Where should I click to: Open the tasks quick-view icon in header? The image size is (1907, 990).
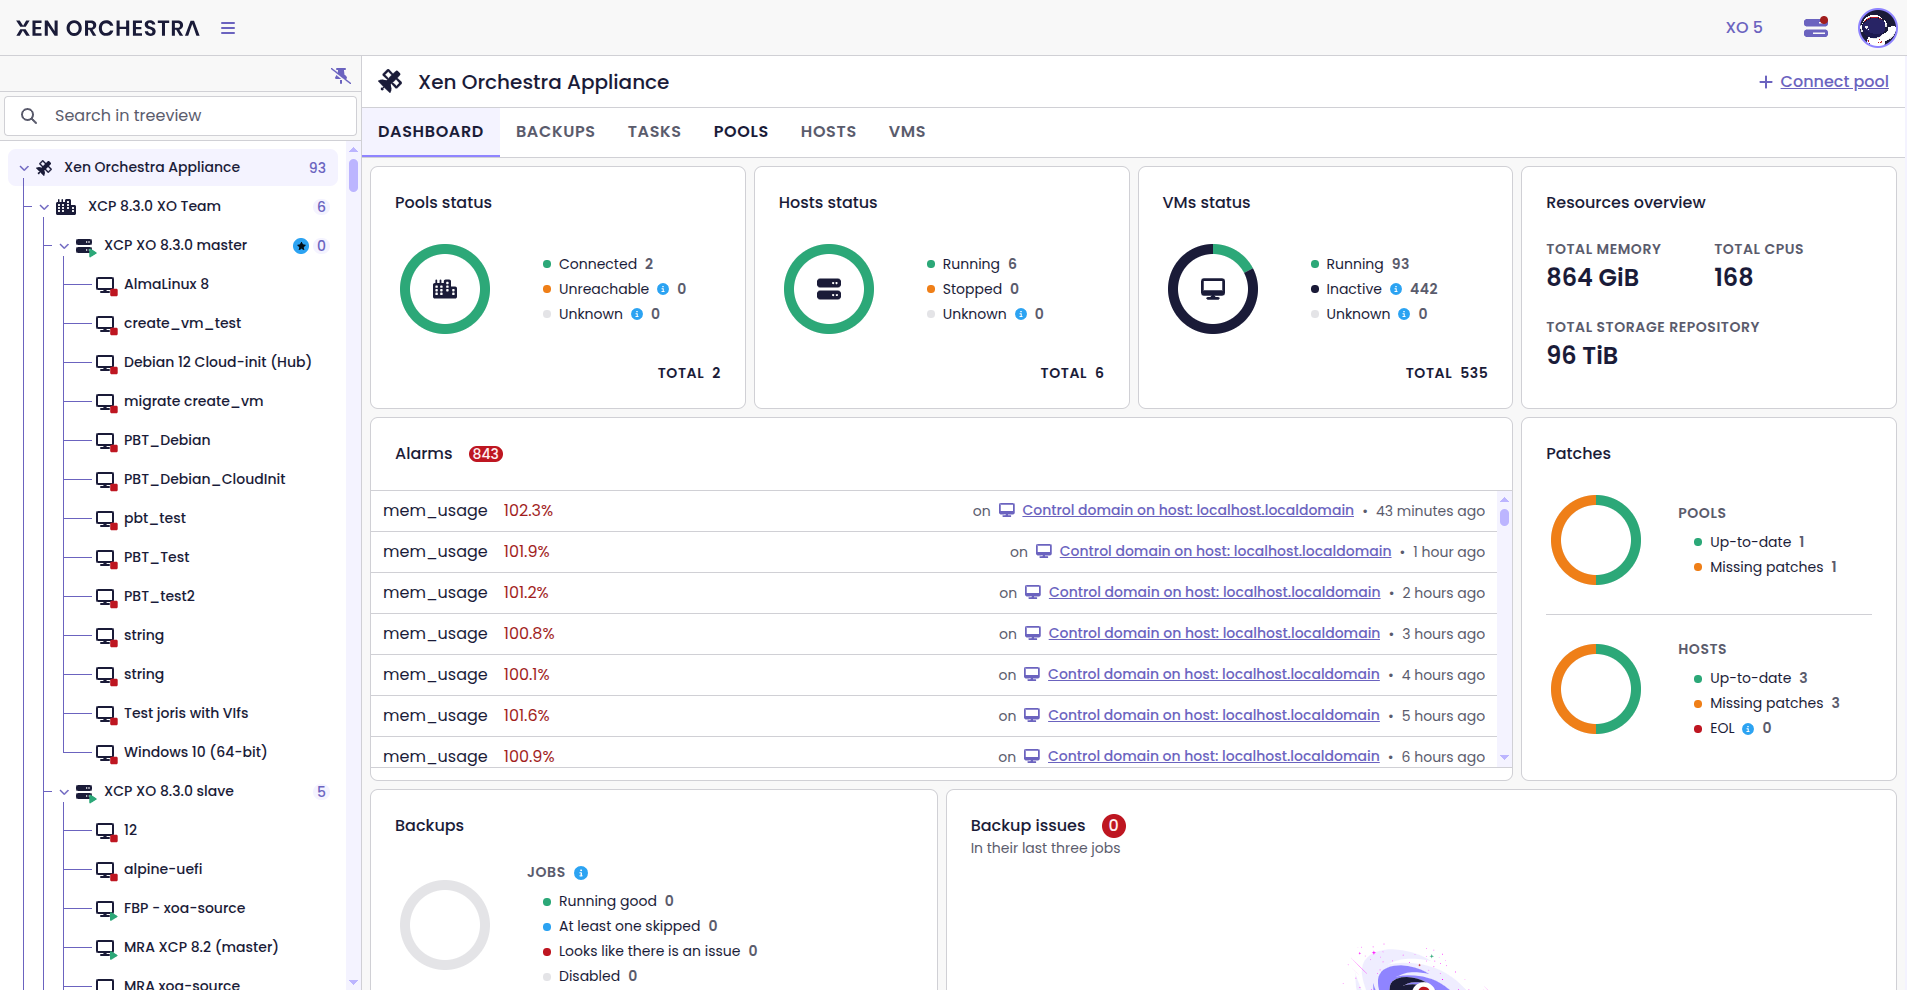(1816, 27)
